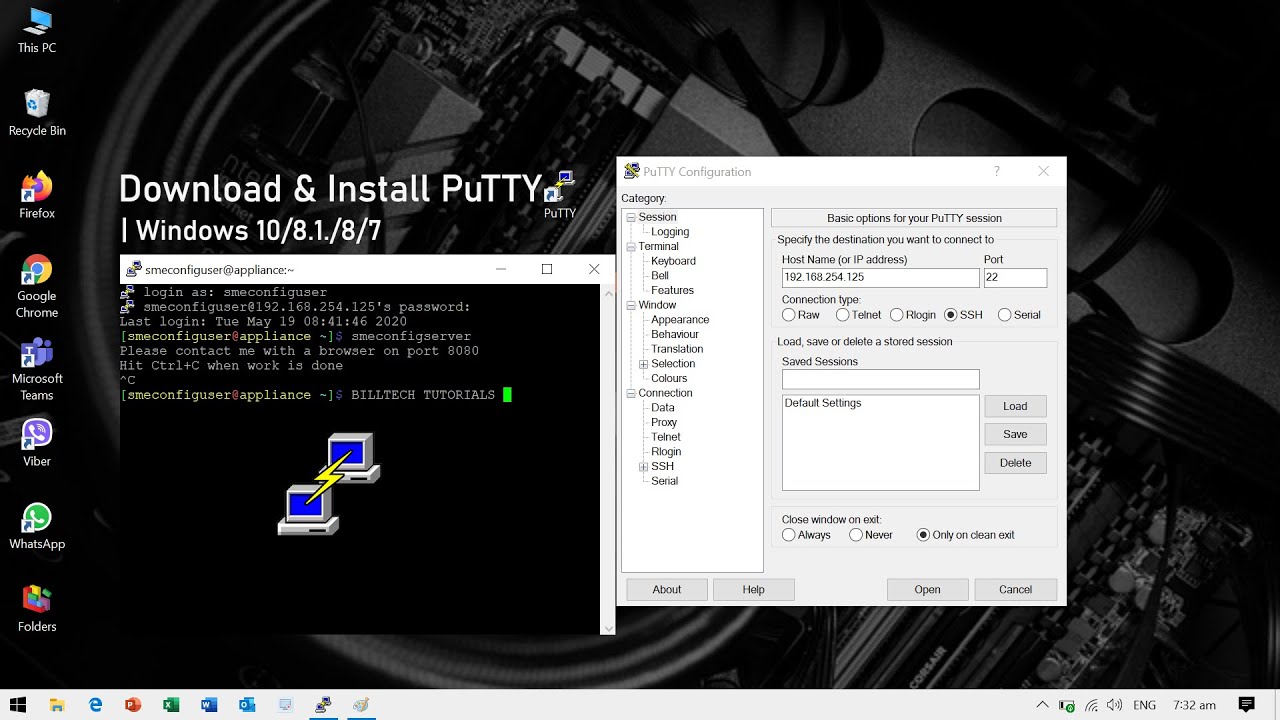Collapse the Session tree node
The width and height of the screenshot is (1280, 720).
(631, 217)
